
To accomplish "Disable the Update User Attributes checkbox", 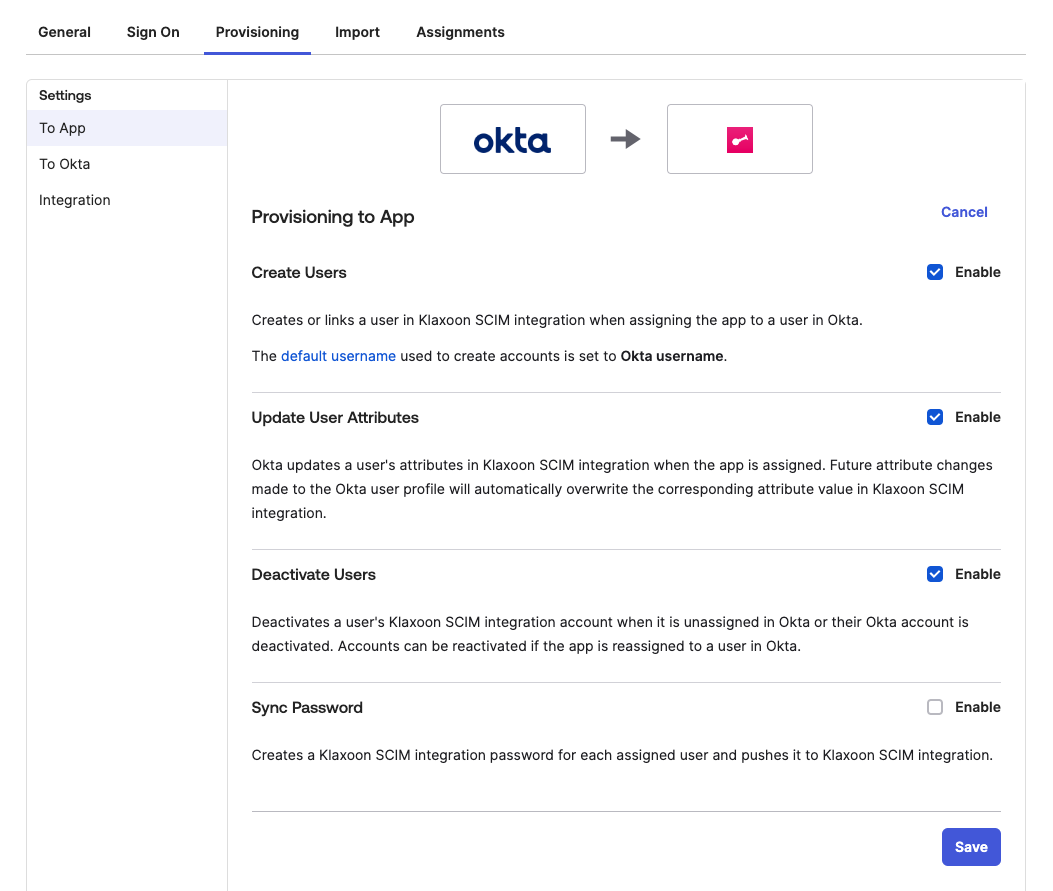I will point(935,417).
